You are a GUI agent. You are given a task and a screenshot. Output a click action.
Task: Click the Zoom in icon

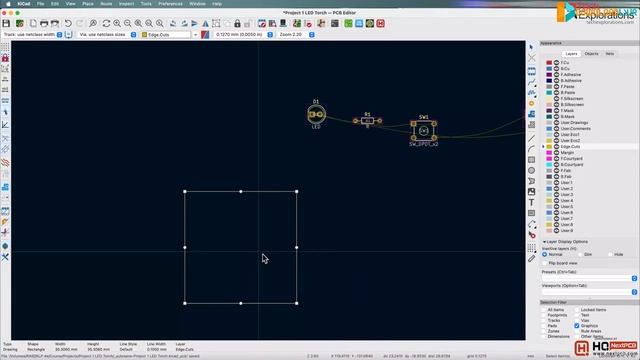point(117,24)
